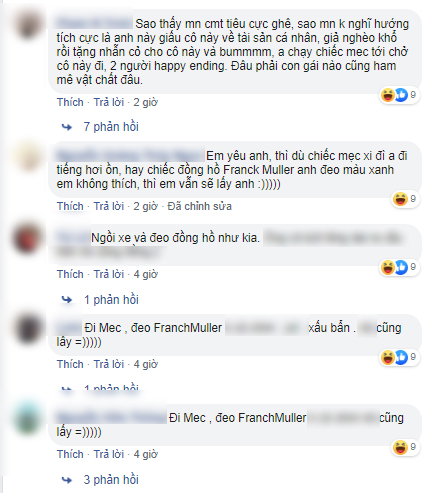Expand '3 phản hồi' replies
This screenshot has width=441, height=493.
click(111, 479)
